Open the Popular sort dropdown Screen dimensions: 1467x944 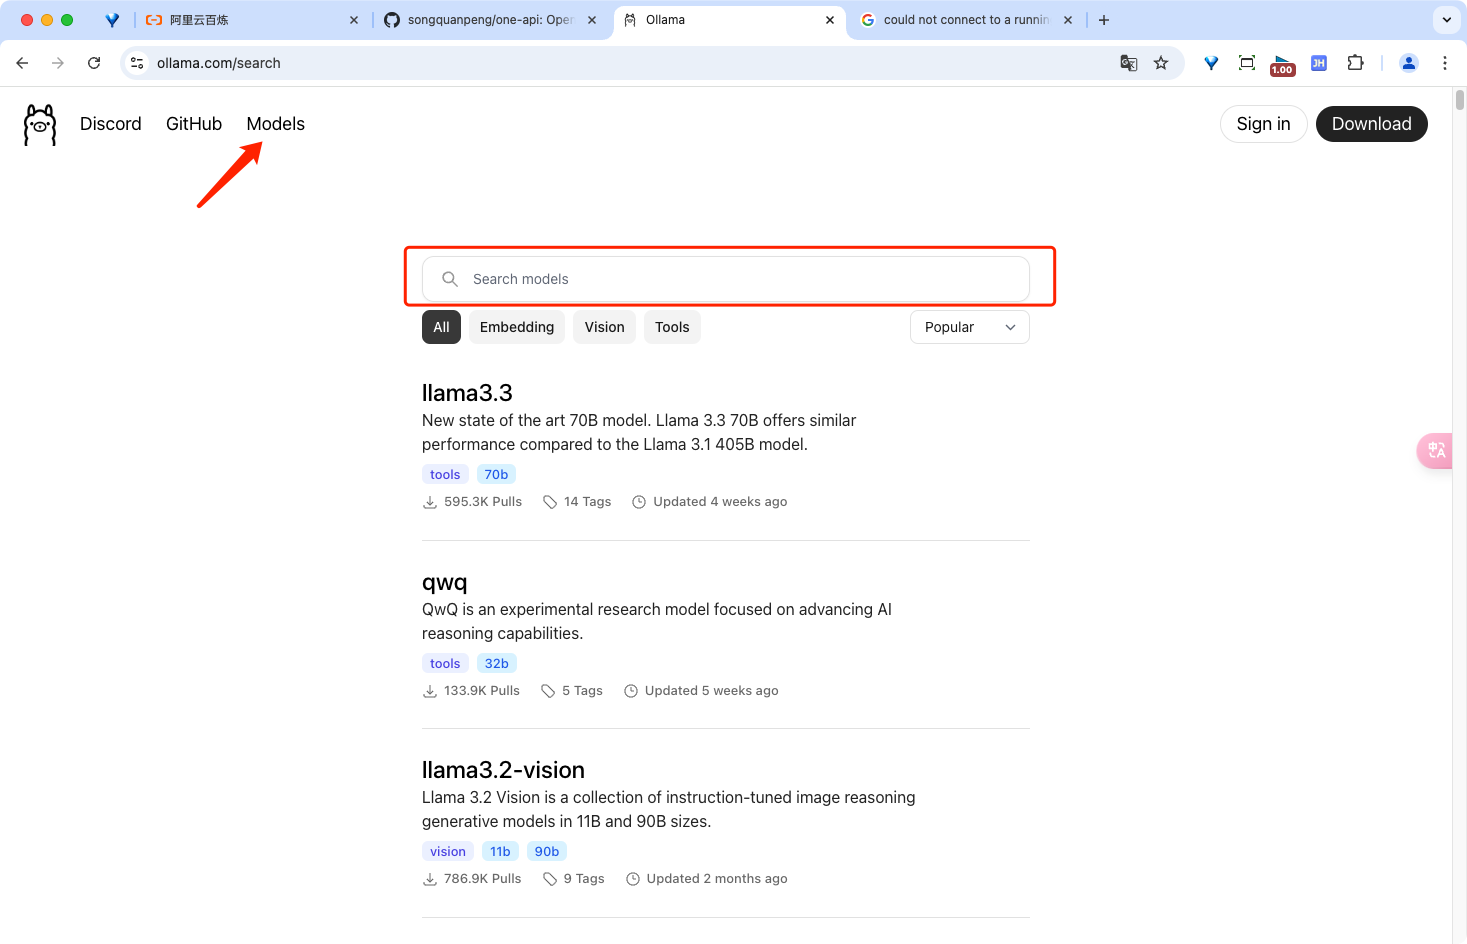(970, 327)
